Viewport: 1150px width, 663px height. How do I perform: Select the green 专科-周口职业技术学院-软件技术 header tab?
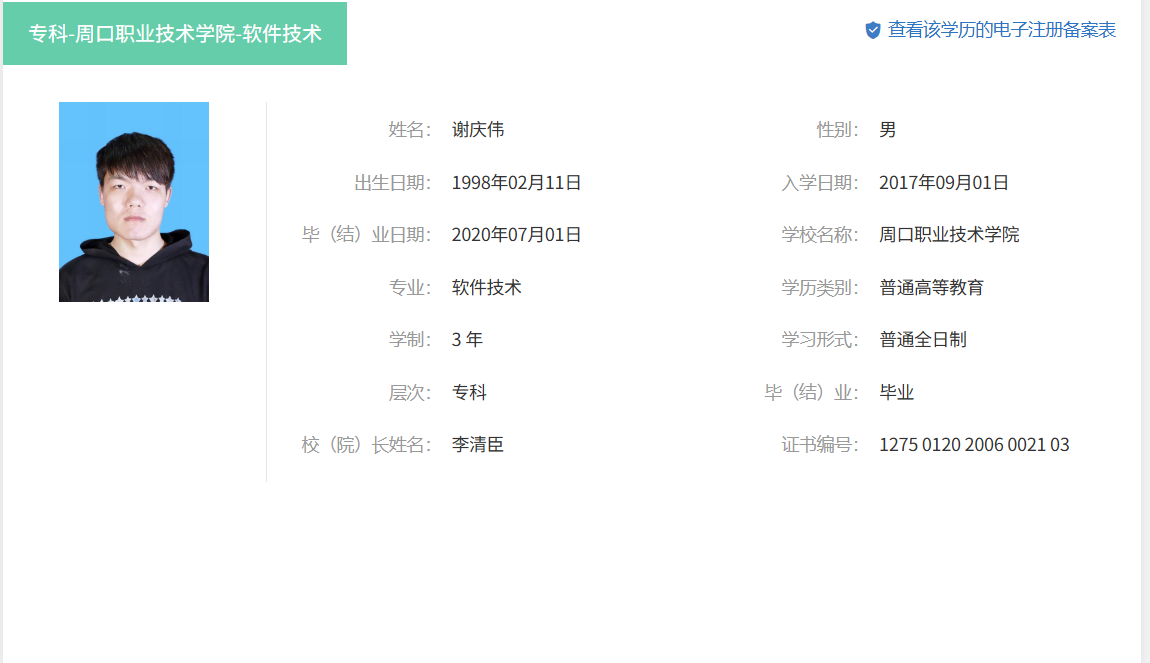point(175,34)
